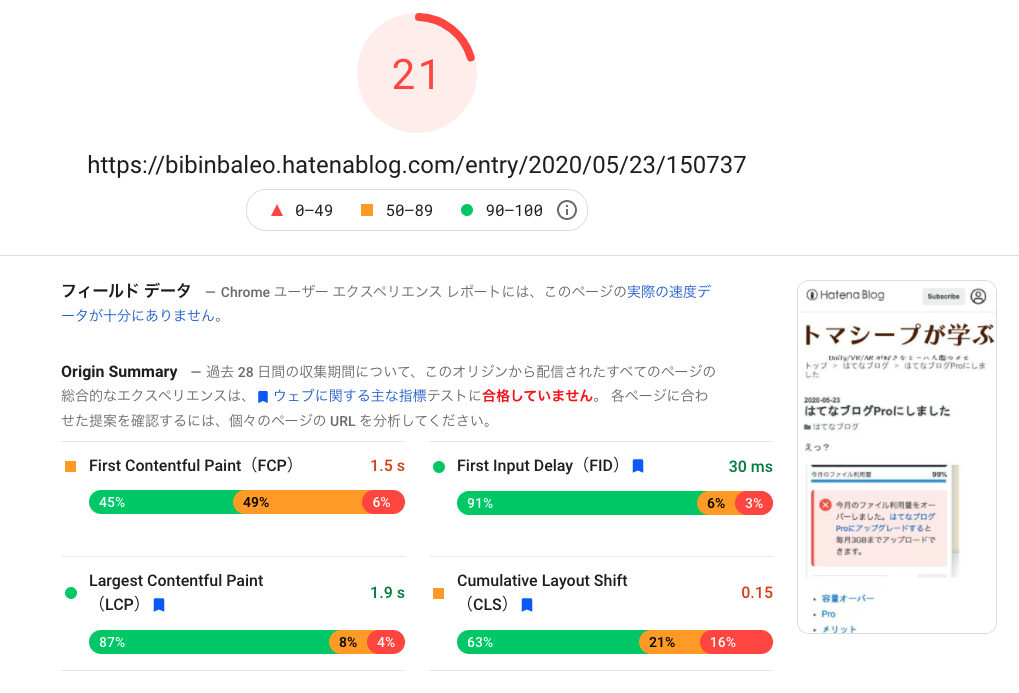The image size is (1019, 693).
Task: Click the bookmark icon next to First Input Delay
Action: pyautogui.click(x=638, y=465)
